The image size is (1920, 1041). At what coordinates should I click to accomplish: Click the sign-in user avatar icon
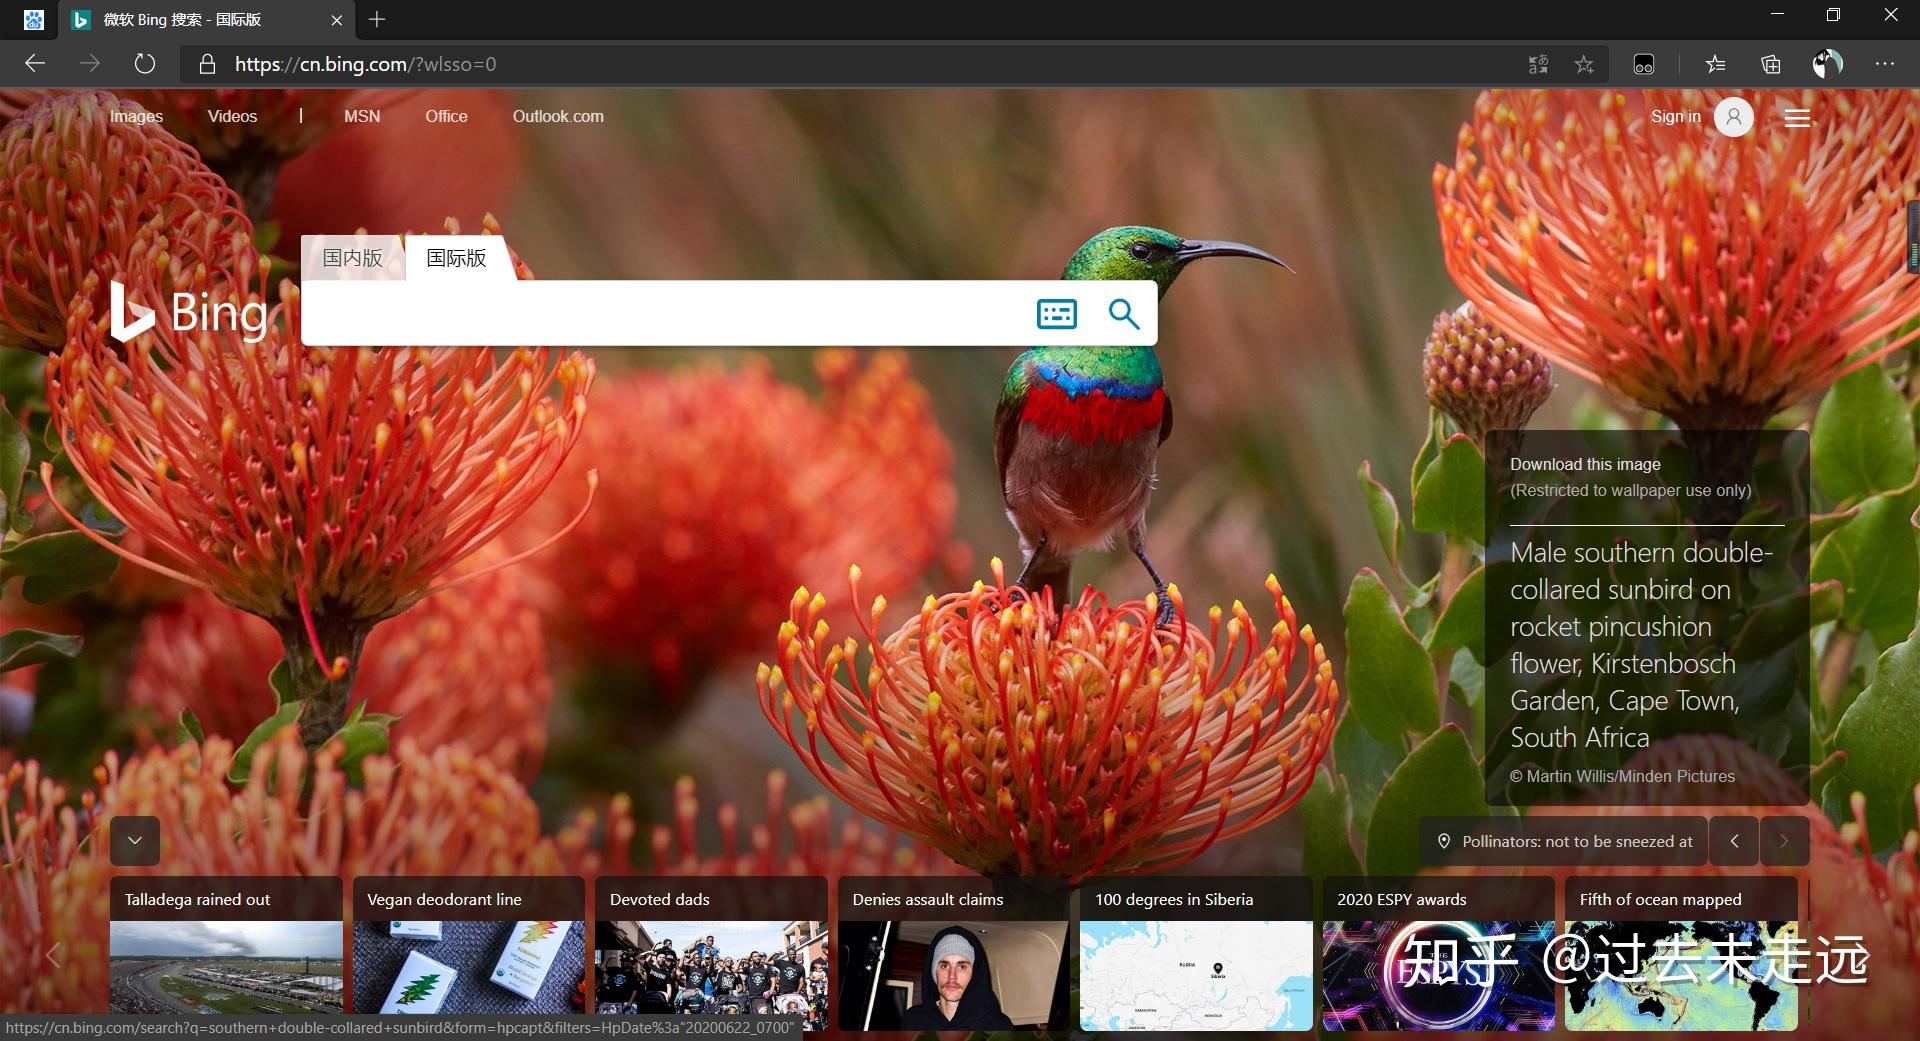(1734, 117)
